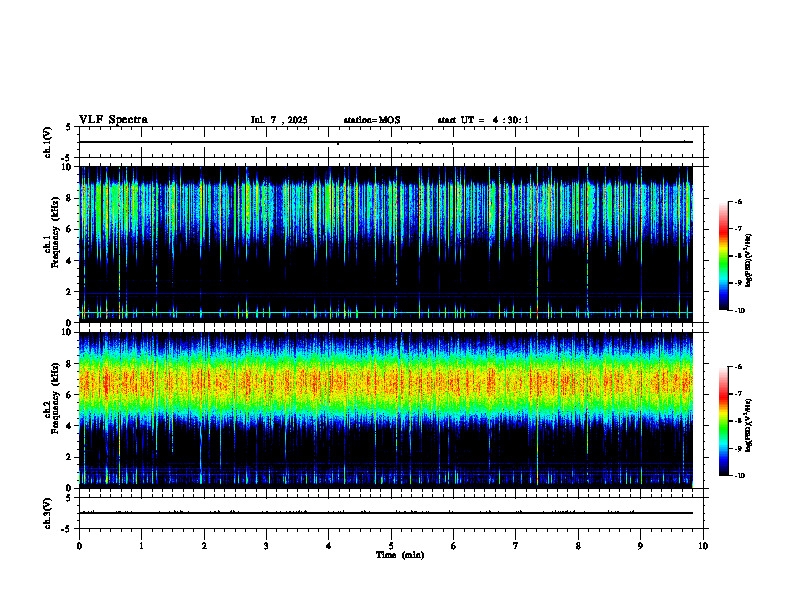The height and width of the screenshot is (612, 792).
Task: Click the ch.2 spectrogram color scale bar
Action: 723,421
